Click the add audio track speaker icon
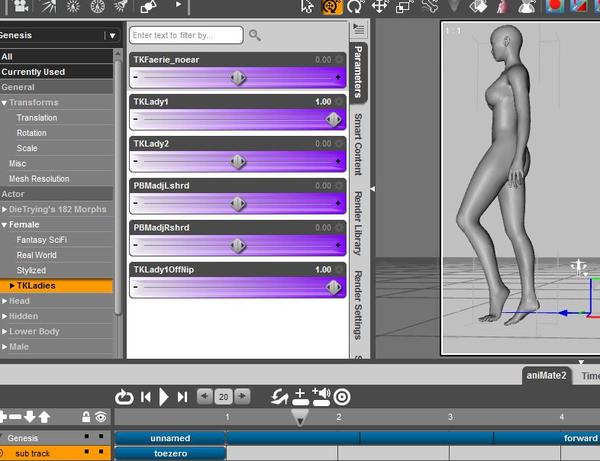This screenshot has height=461, width=600. click(x=321, y=397)
